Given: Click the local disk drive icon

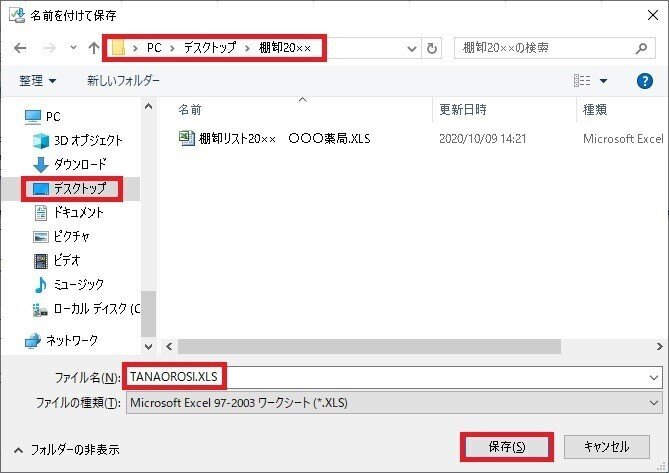Looking at the screenshot, I should click(x=40, y=309).
